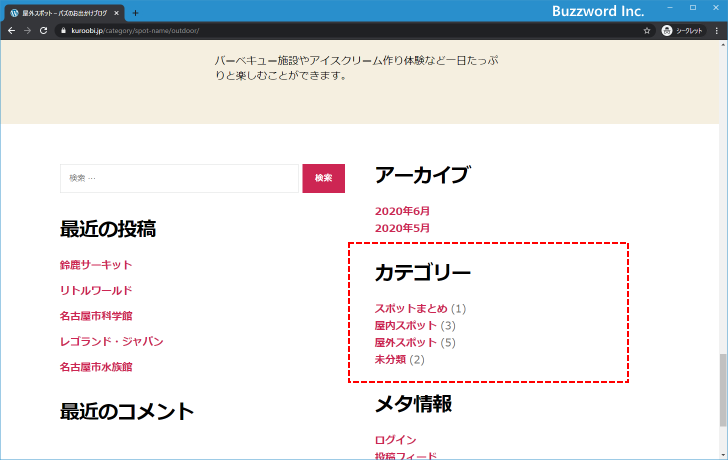Viewport: 728px width, 460px height.
Task: Click the ログイン meta link
Action: (x=396, y=440)
